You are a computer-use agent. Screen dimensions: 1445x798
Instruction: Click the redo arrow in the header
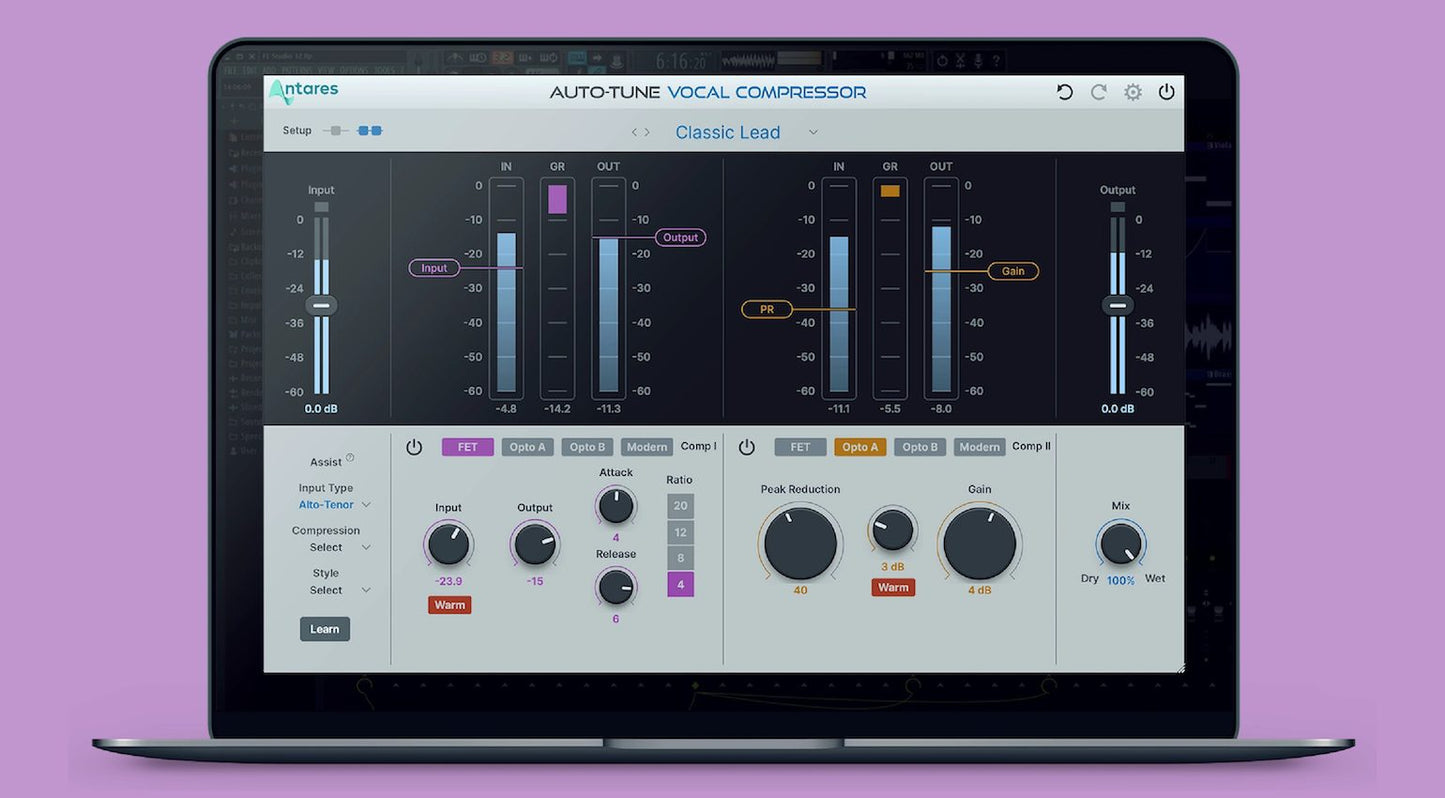[x=1098, y=91]
